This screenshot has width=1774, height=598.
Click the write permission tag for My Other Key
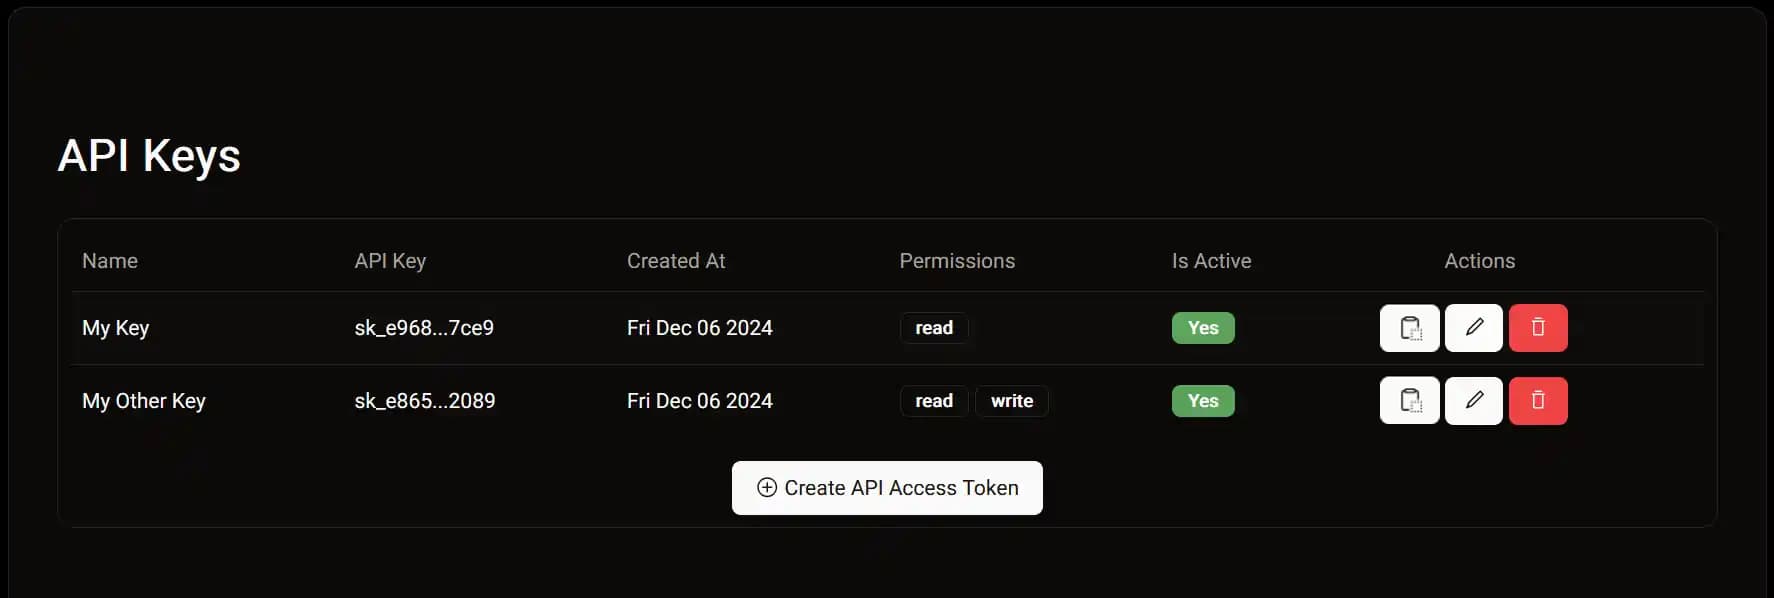1011,400
